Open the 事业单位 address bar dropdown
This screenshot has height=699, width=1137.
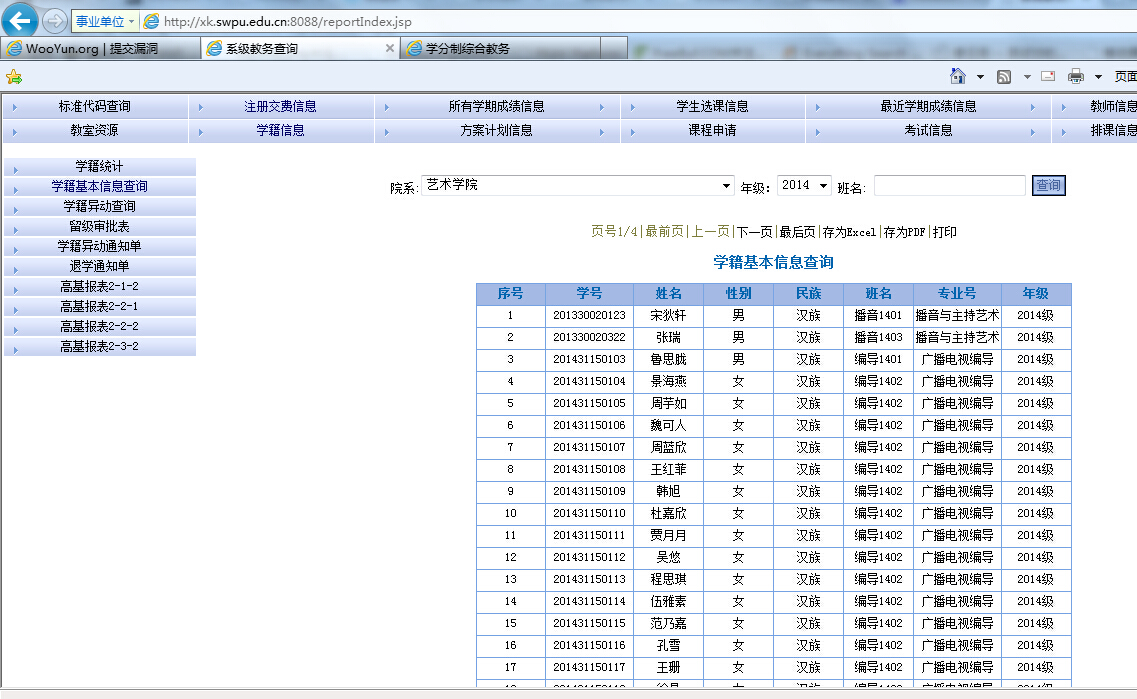(105, 22)
